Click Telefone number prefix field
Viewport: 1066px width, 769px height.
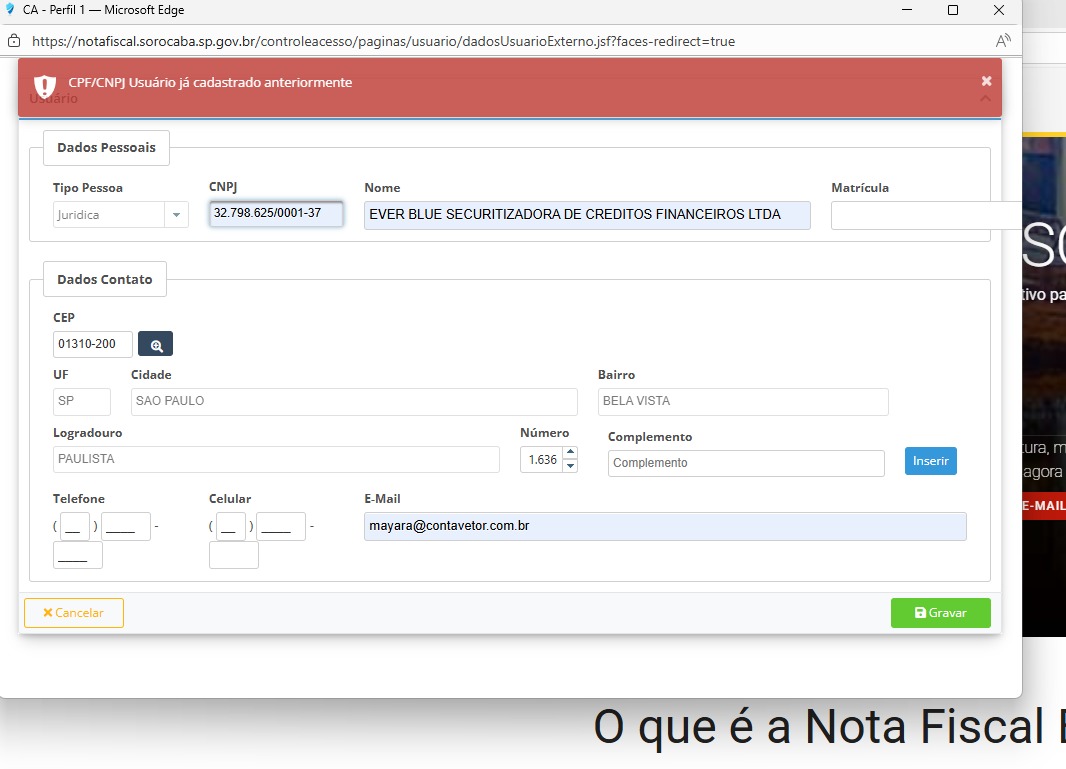tap(126, 527)
